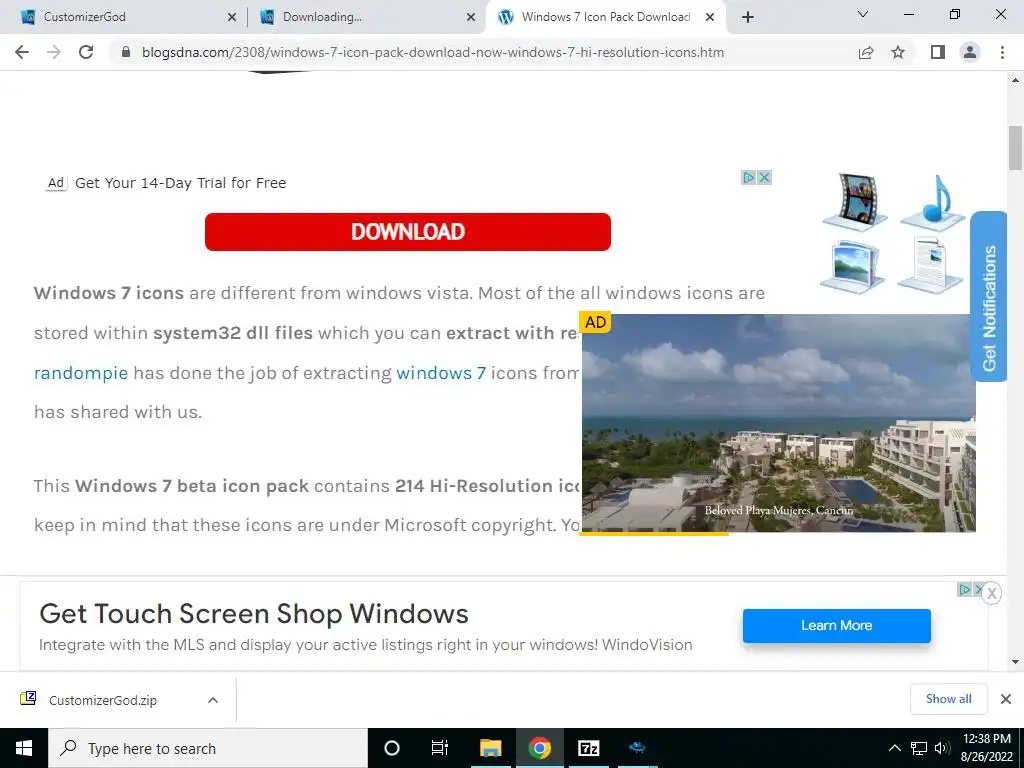This screenshot has height=768, width=1024.
Task: Expand CustomizerGod.zip download options chevron
Action: 213,700
